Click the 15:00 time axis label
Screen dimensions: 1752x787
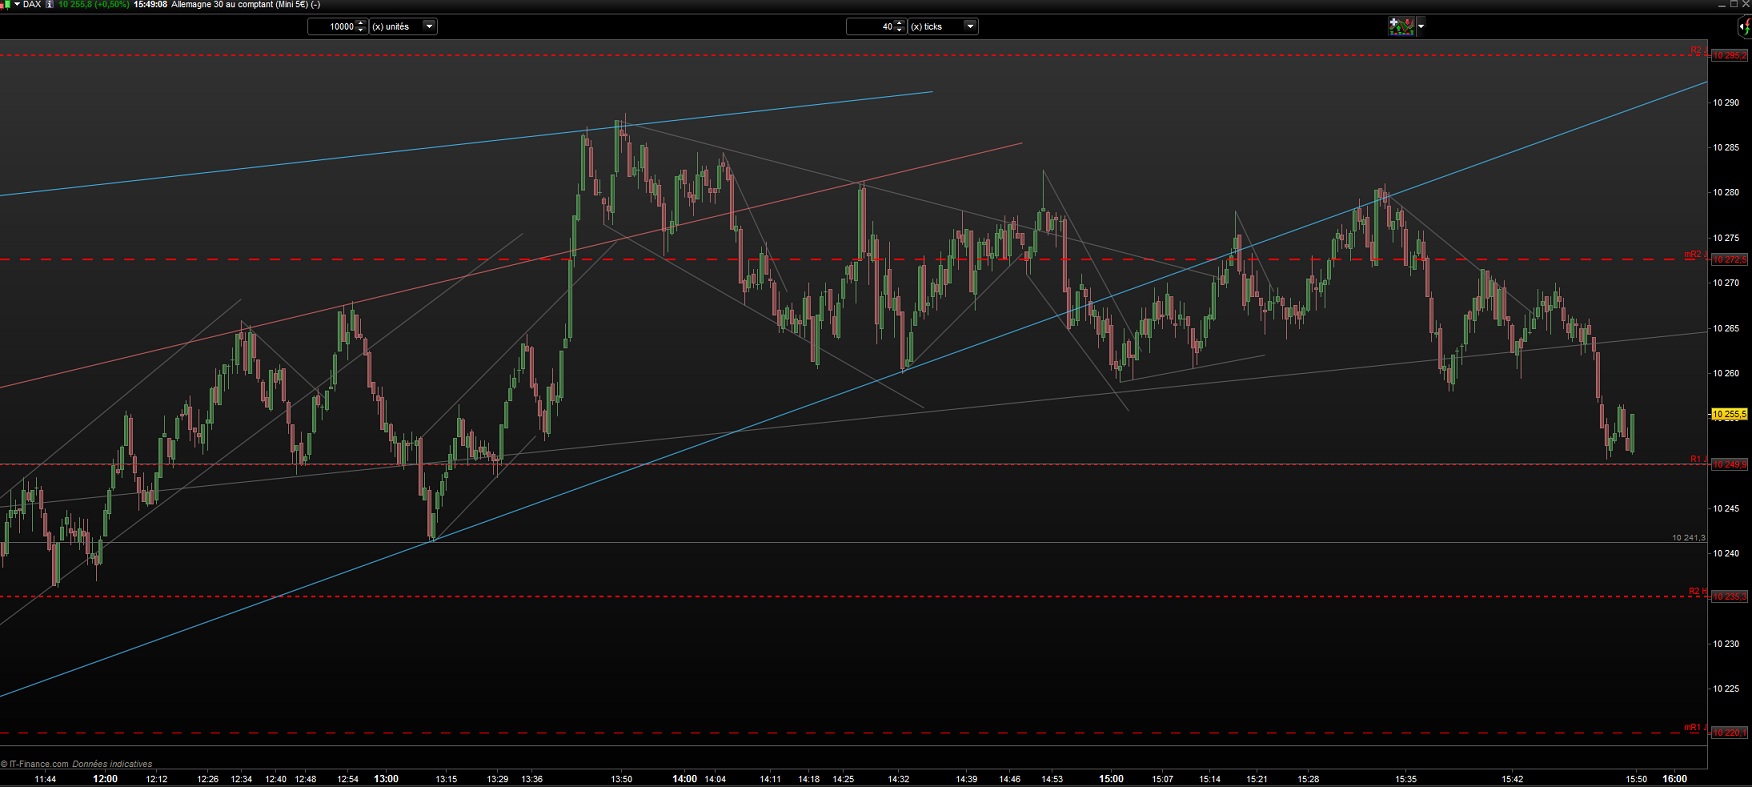click(1111, 779)
